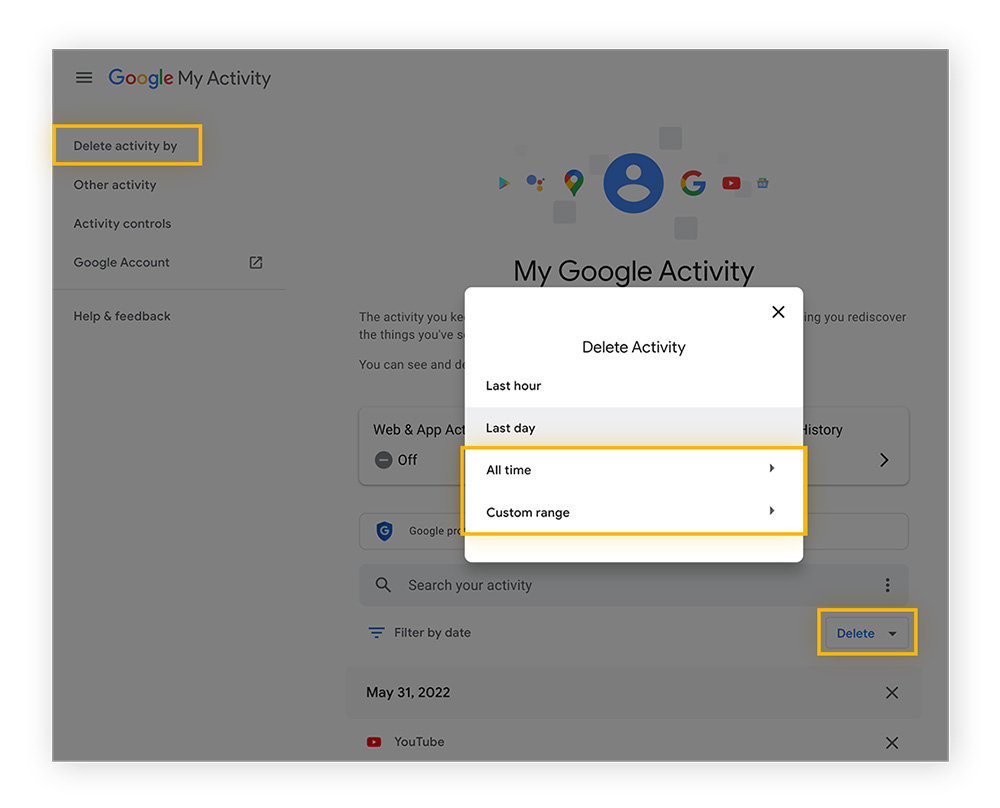Image resolution: width=1000 pixels, height=808 pixels.
Task: Click the YouTube icon in the banner graphic
Action: pyautogui.click(x=731, y=183)
